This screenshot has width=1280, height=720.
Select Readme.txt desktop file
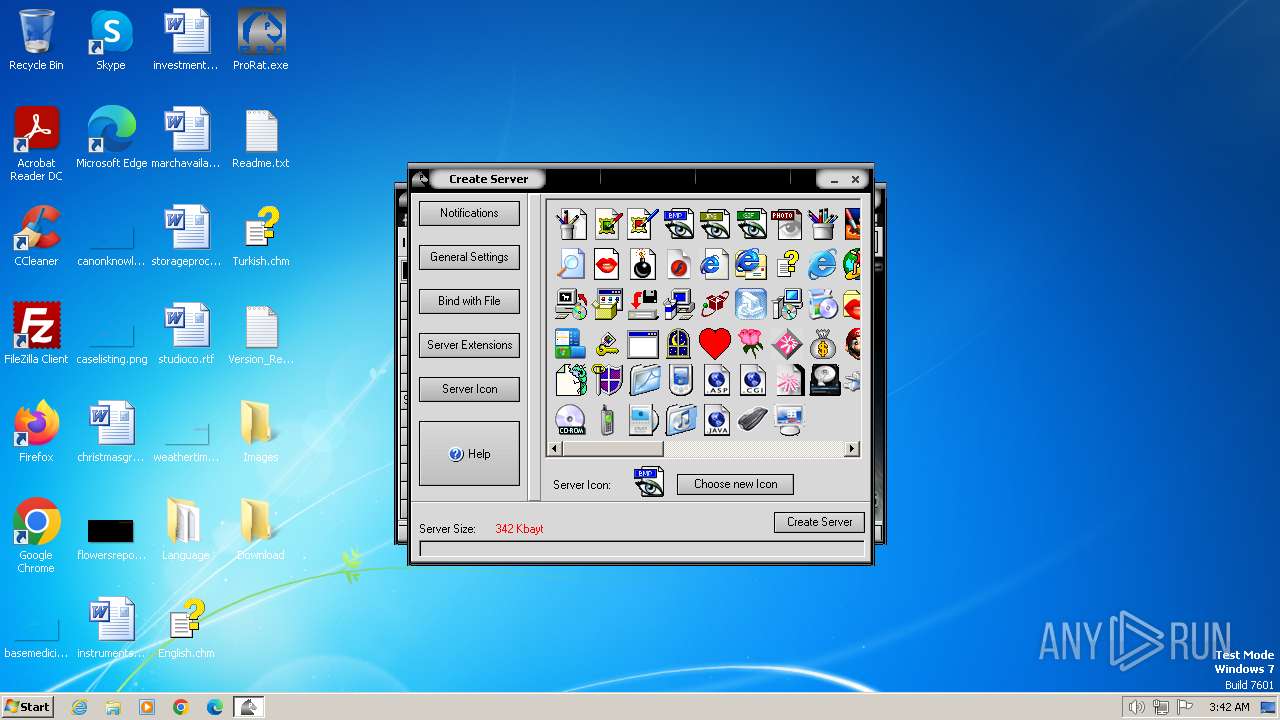(261, 140)
